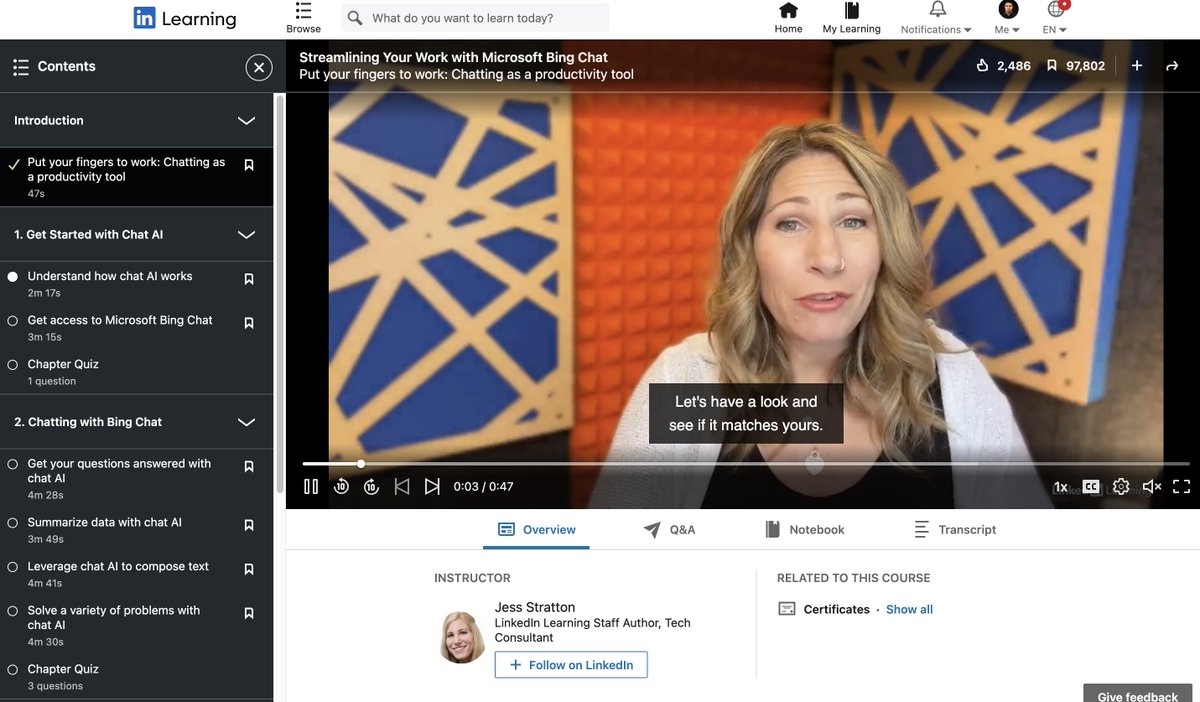The image size is (1200, 702).
Task: Collapse the Introduction section
Action: pyautogui.click(x=246, y=121)
